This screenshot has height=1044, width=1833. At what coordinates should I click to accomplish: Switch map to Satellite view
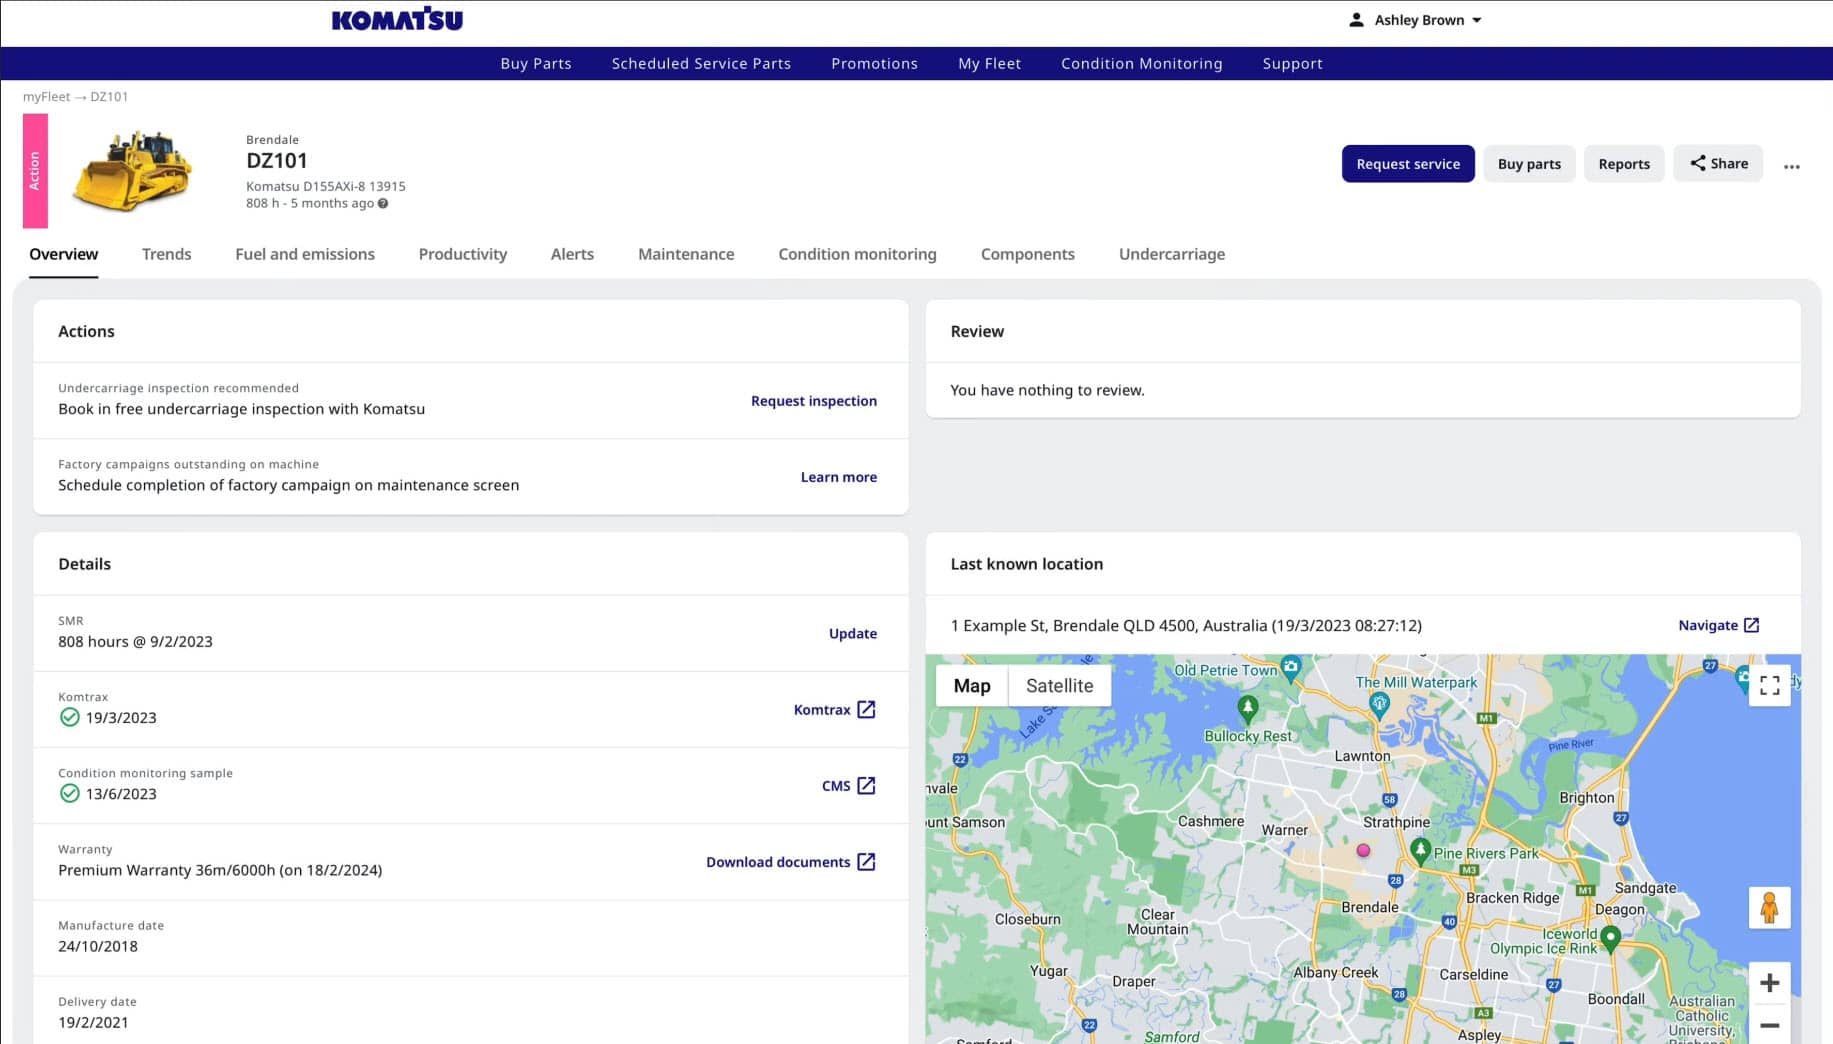pyautogui.click(x=1059, y=686)
